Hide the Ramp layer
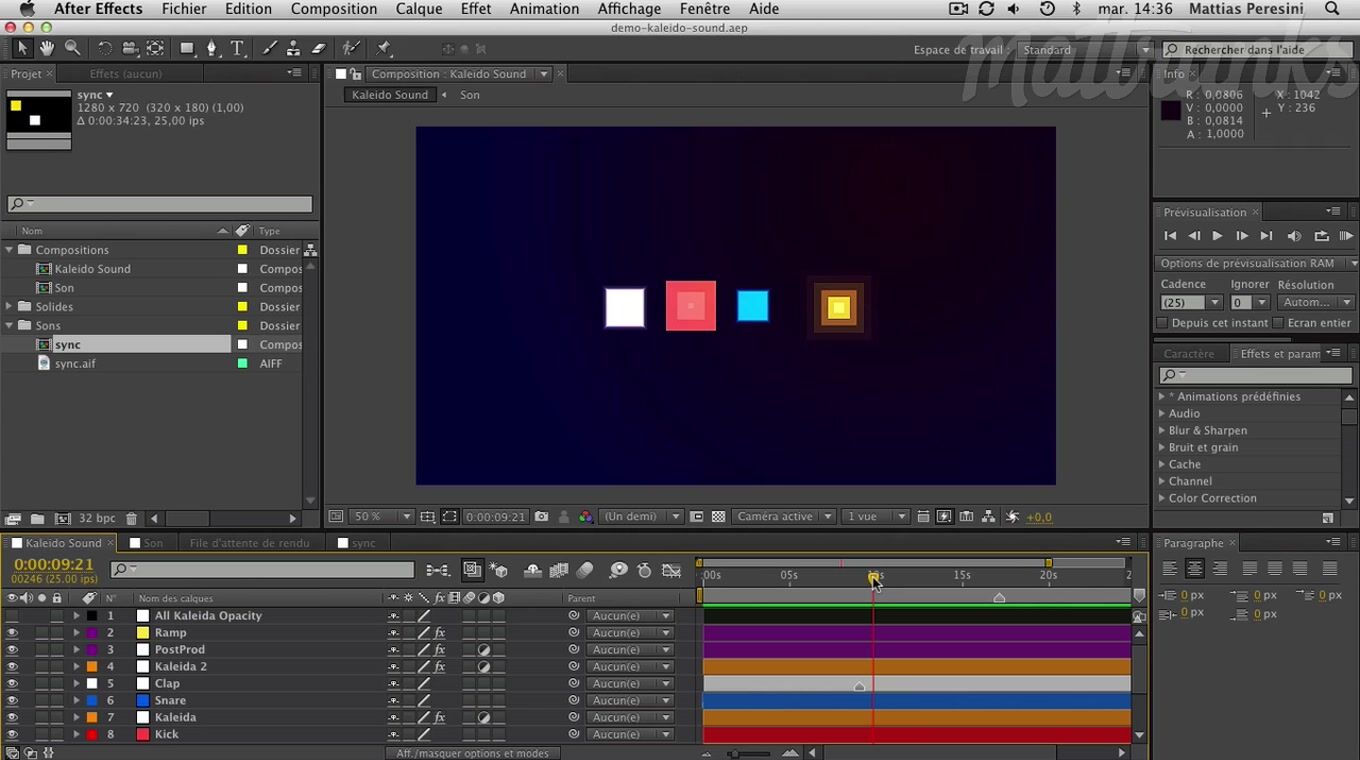Viewport: 1360px width, 760px height. pos(12,633)
